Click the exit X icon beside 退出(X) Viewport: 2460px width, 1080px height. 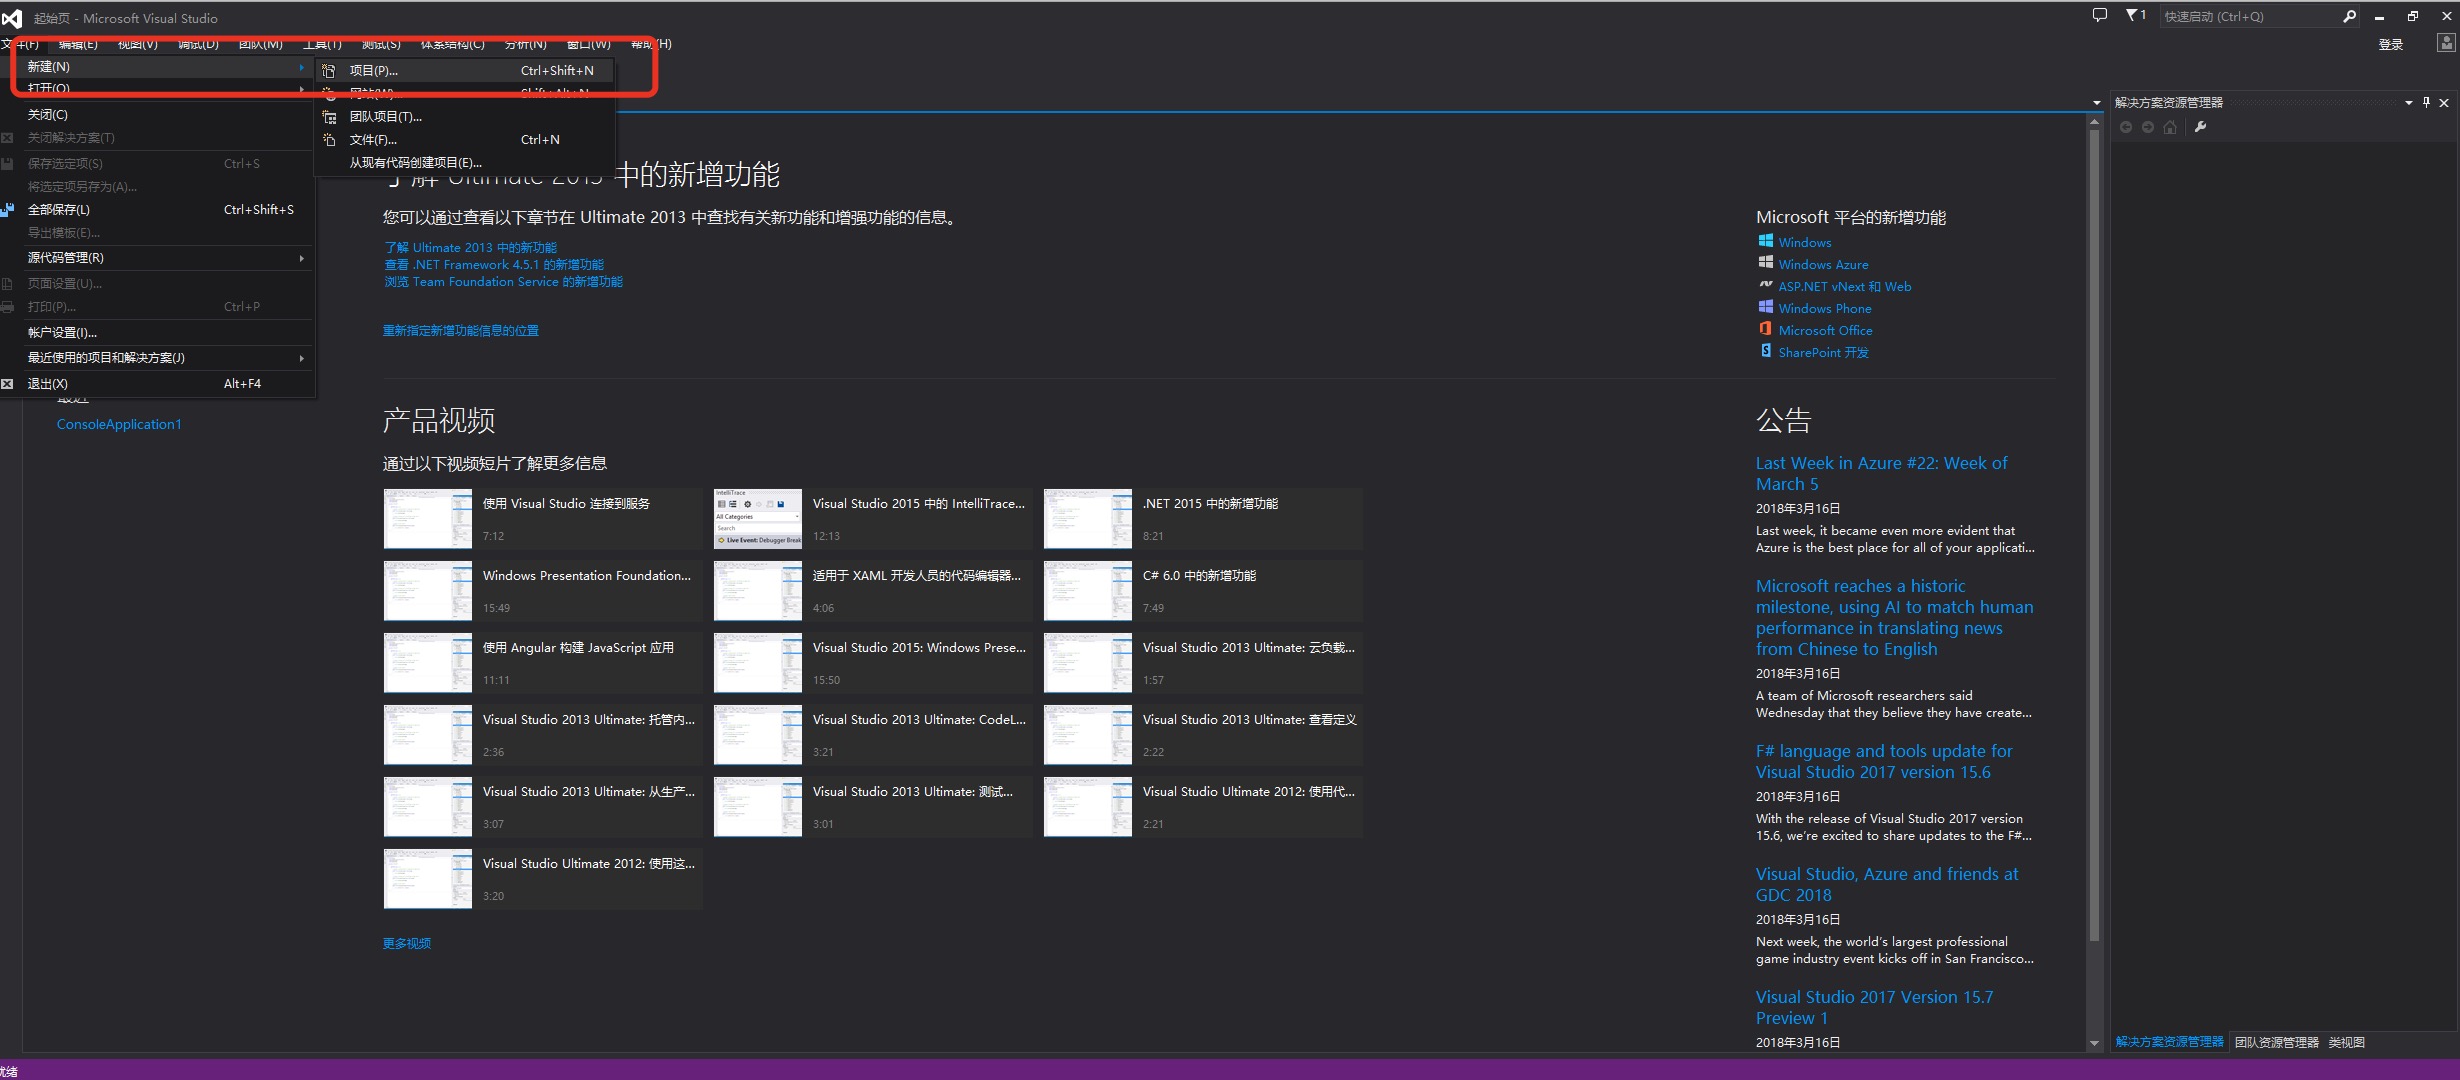click(x=7, y=384)
